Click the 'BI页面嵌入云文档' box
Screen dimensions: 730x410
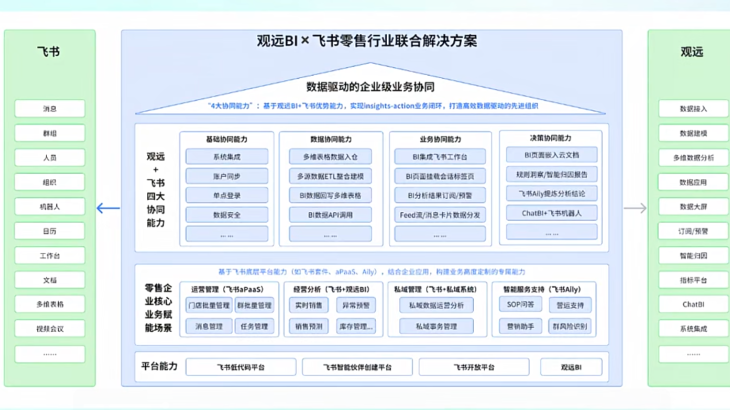point(552,155)
